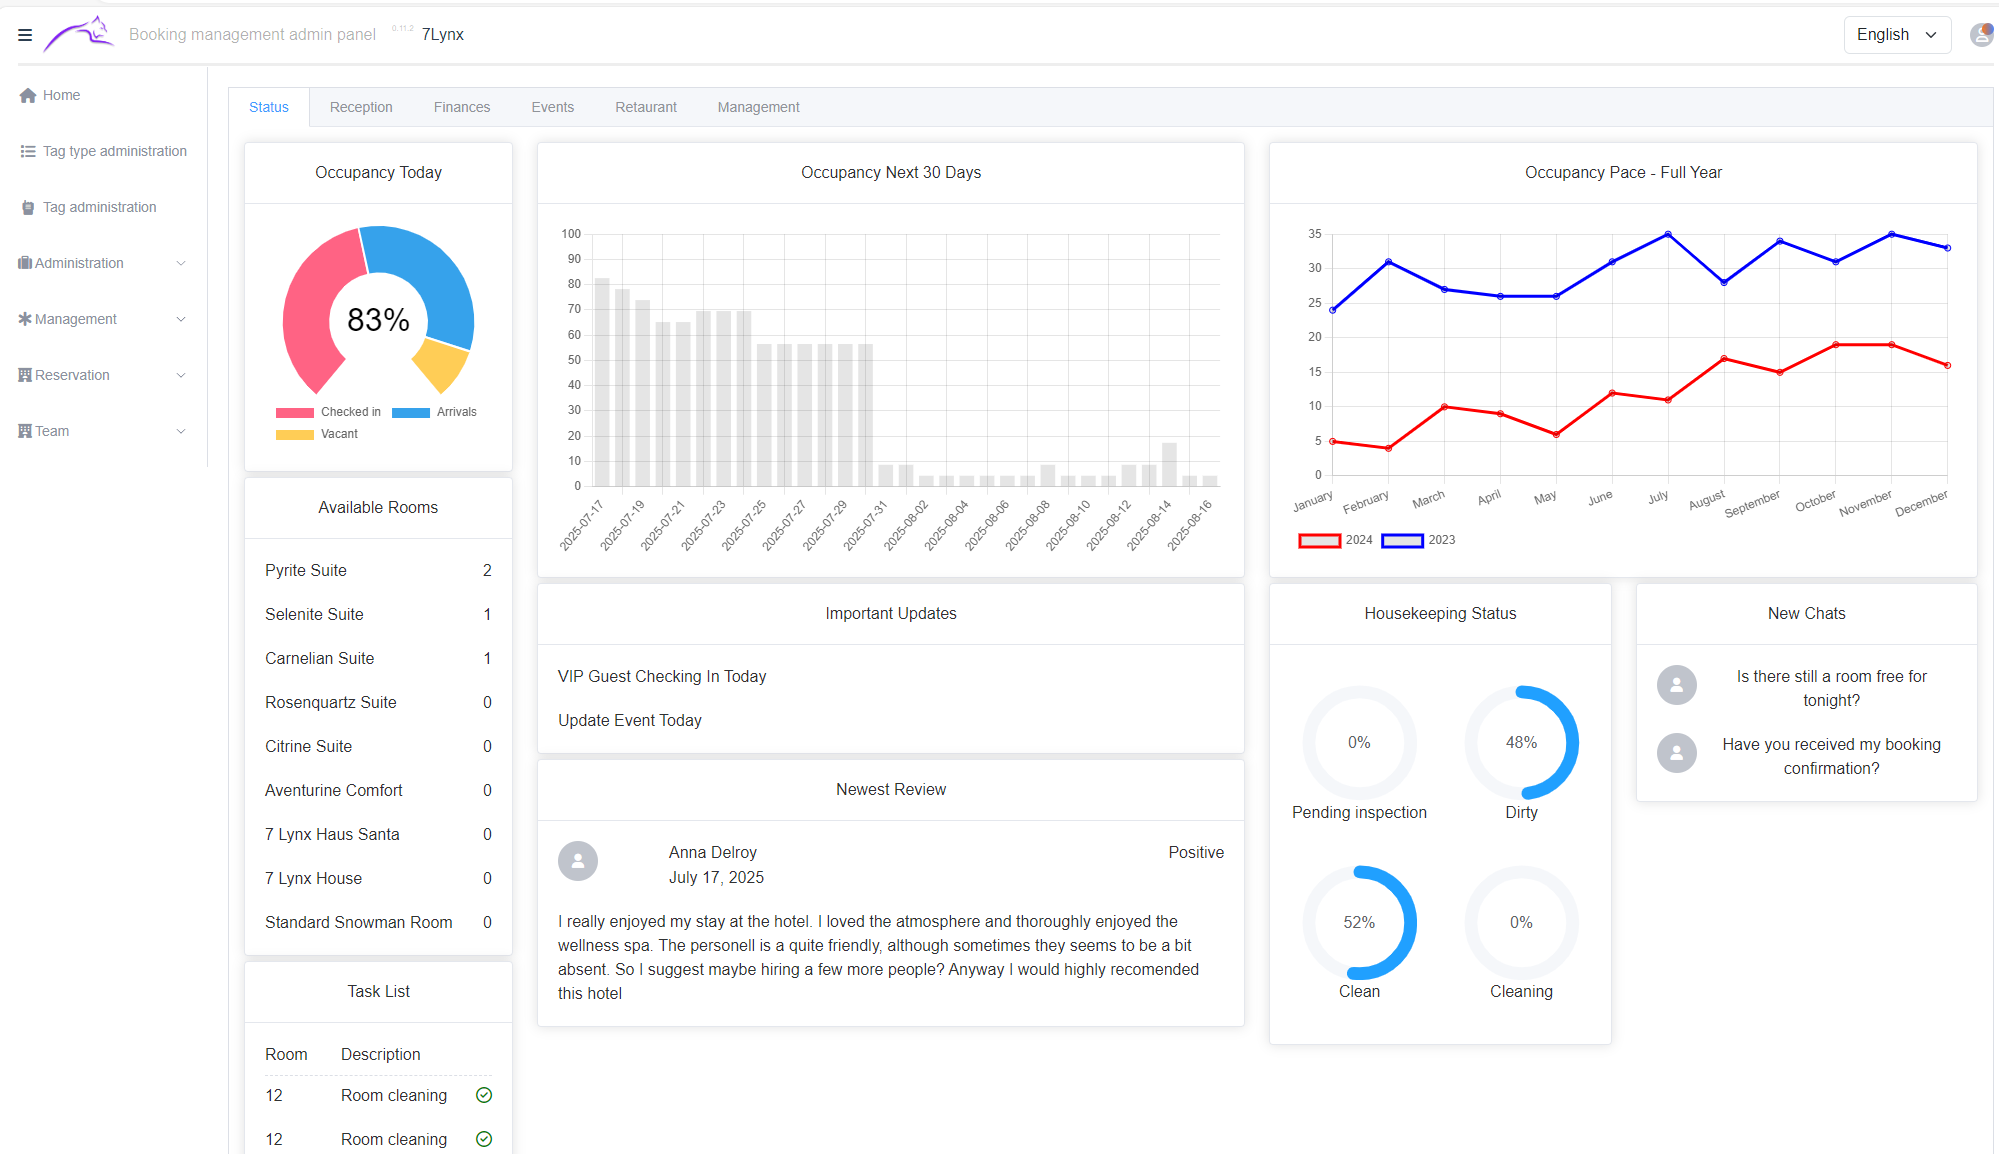Toggle second Room cleaning task checkmark
The height and width of the screenshot is (1154, 1999).
[484, 1139]
